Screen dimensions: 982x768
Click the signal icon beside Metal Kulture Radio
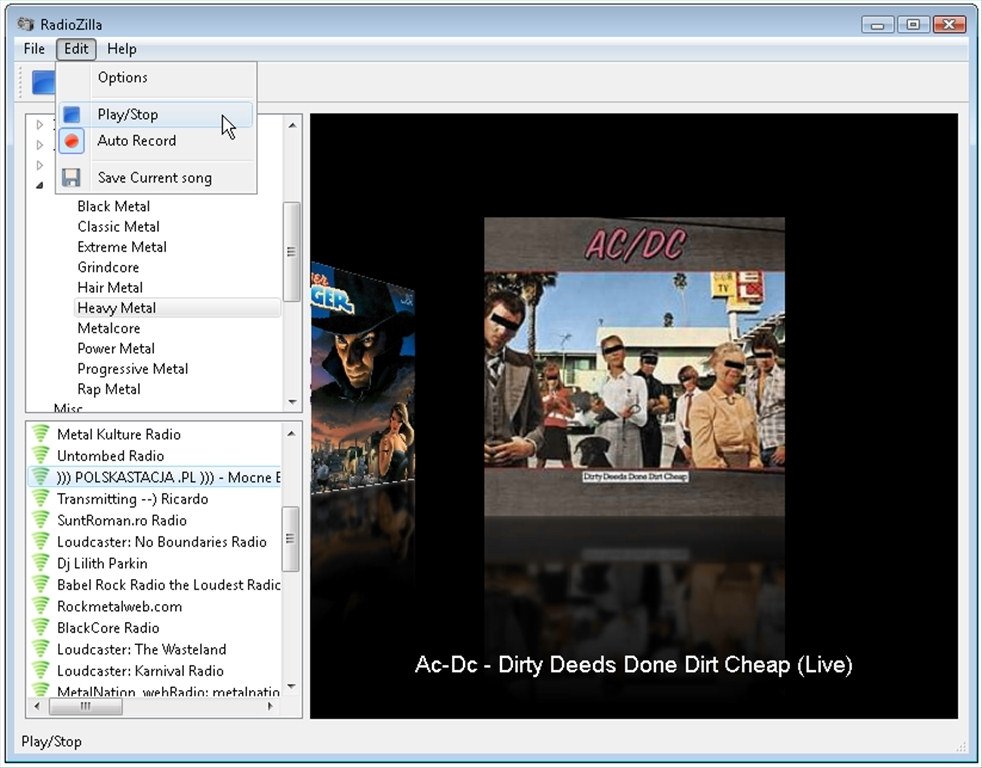[x=41, y=434]
